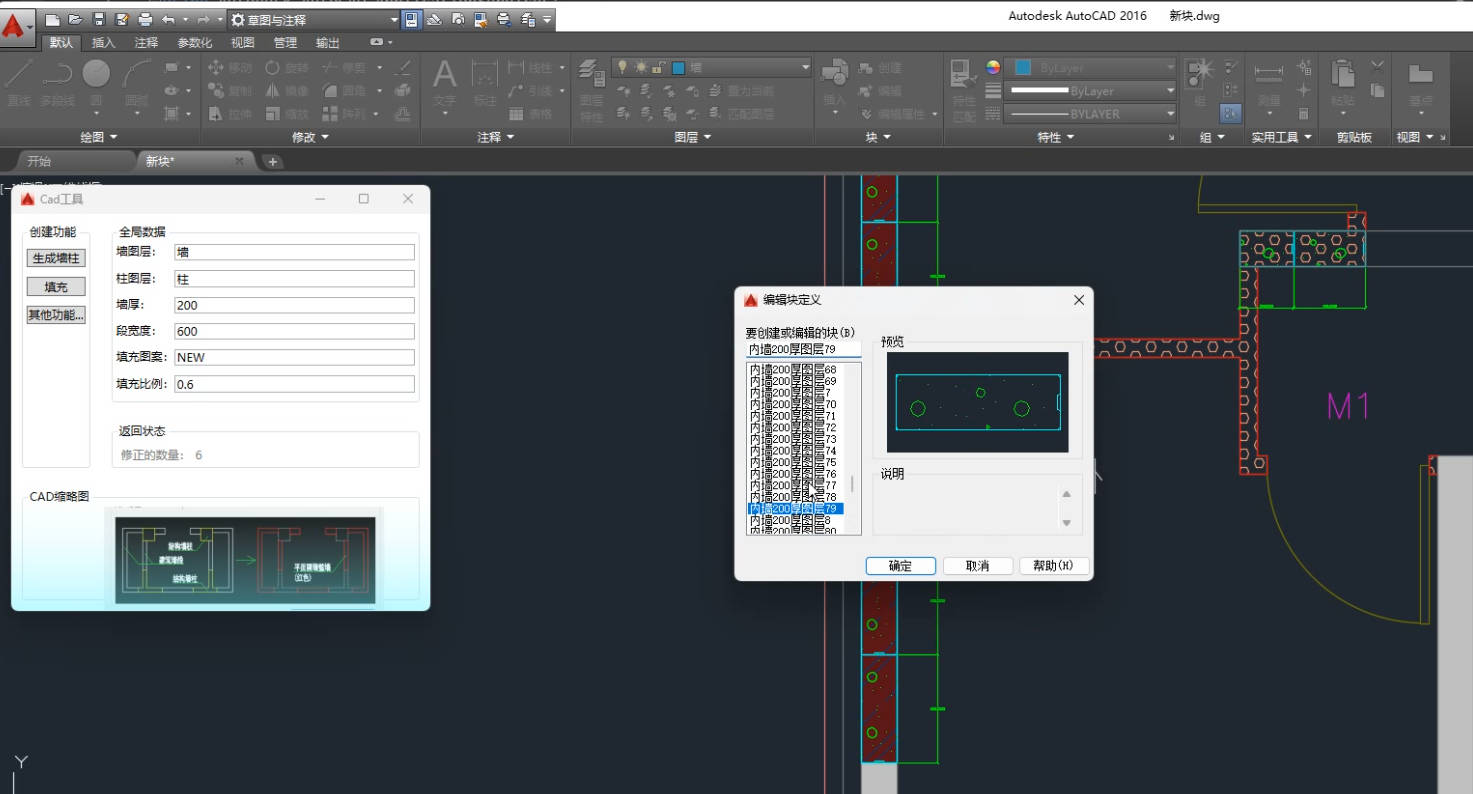
Task: Click the Paste (粘贴) clipboard icon
Action: (x=1342, y=75)
